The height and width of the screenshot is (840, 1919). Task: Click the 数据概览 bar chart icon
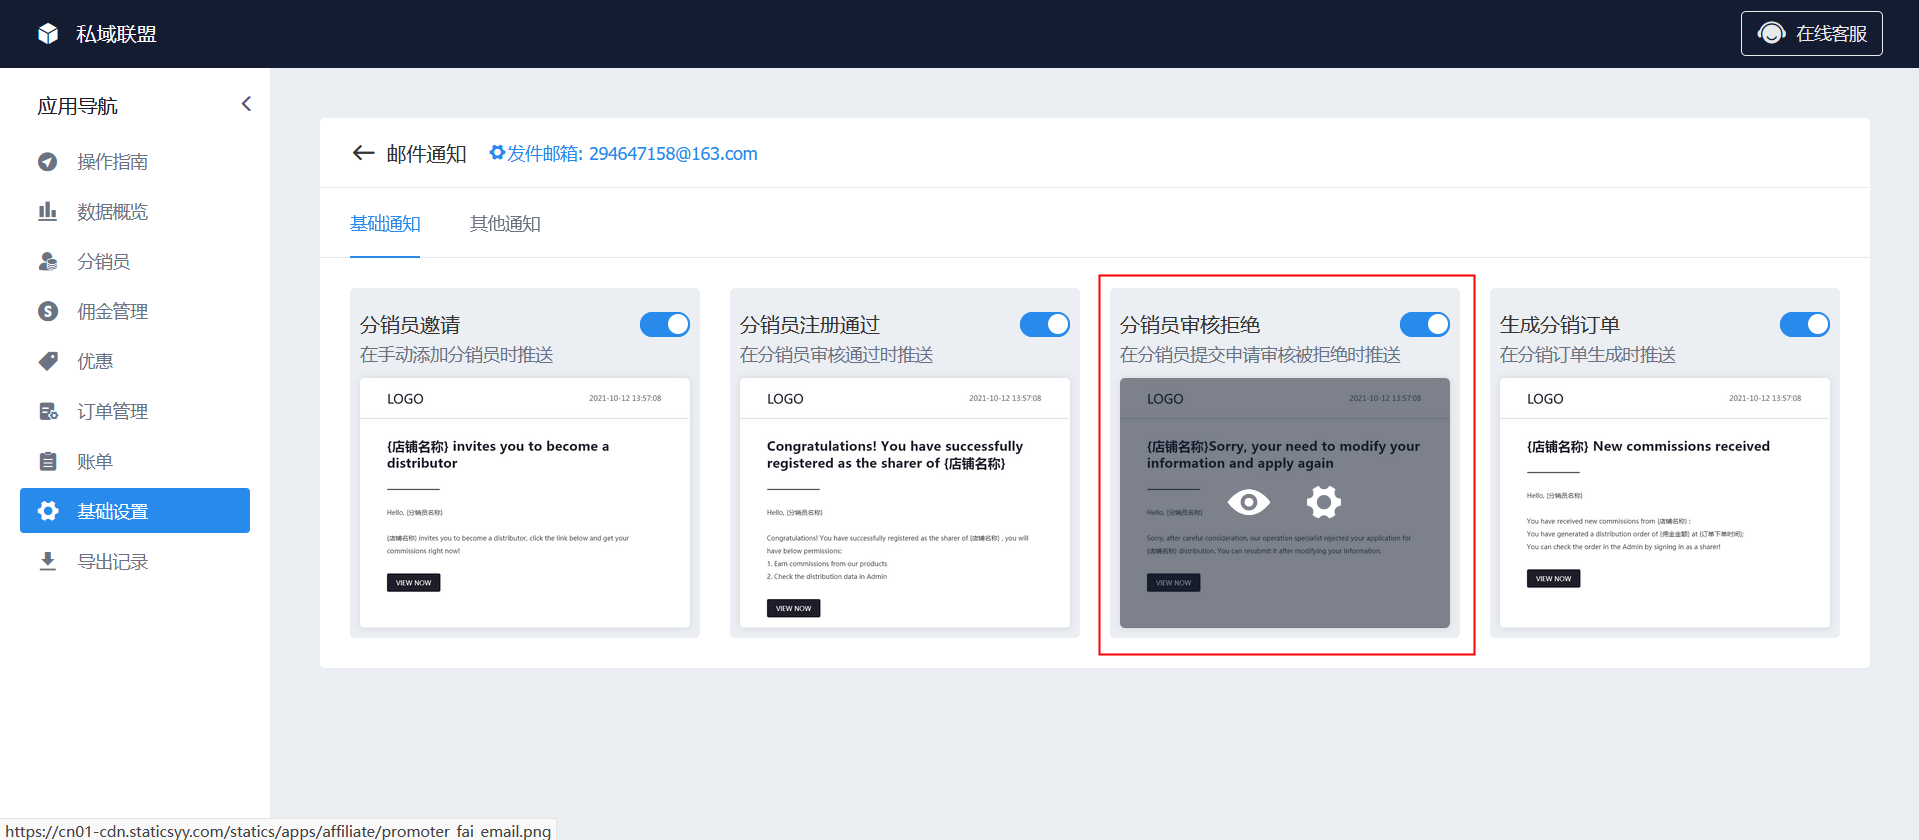(x=48, y=211)
